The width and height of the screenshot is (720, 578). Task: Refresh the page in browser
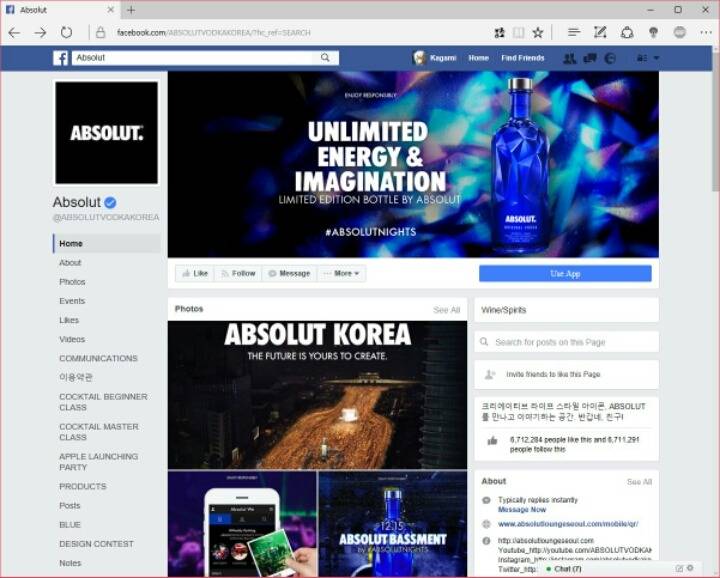67,32
